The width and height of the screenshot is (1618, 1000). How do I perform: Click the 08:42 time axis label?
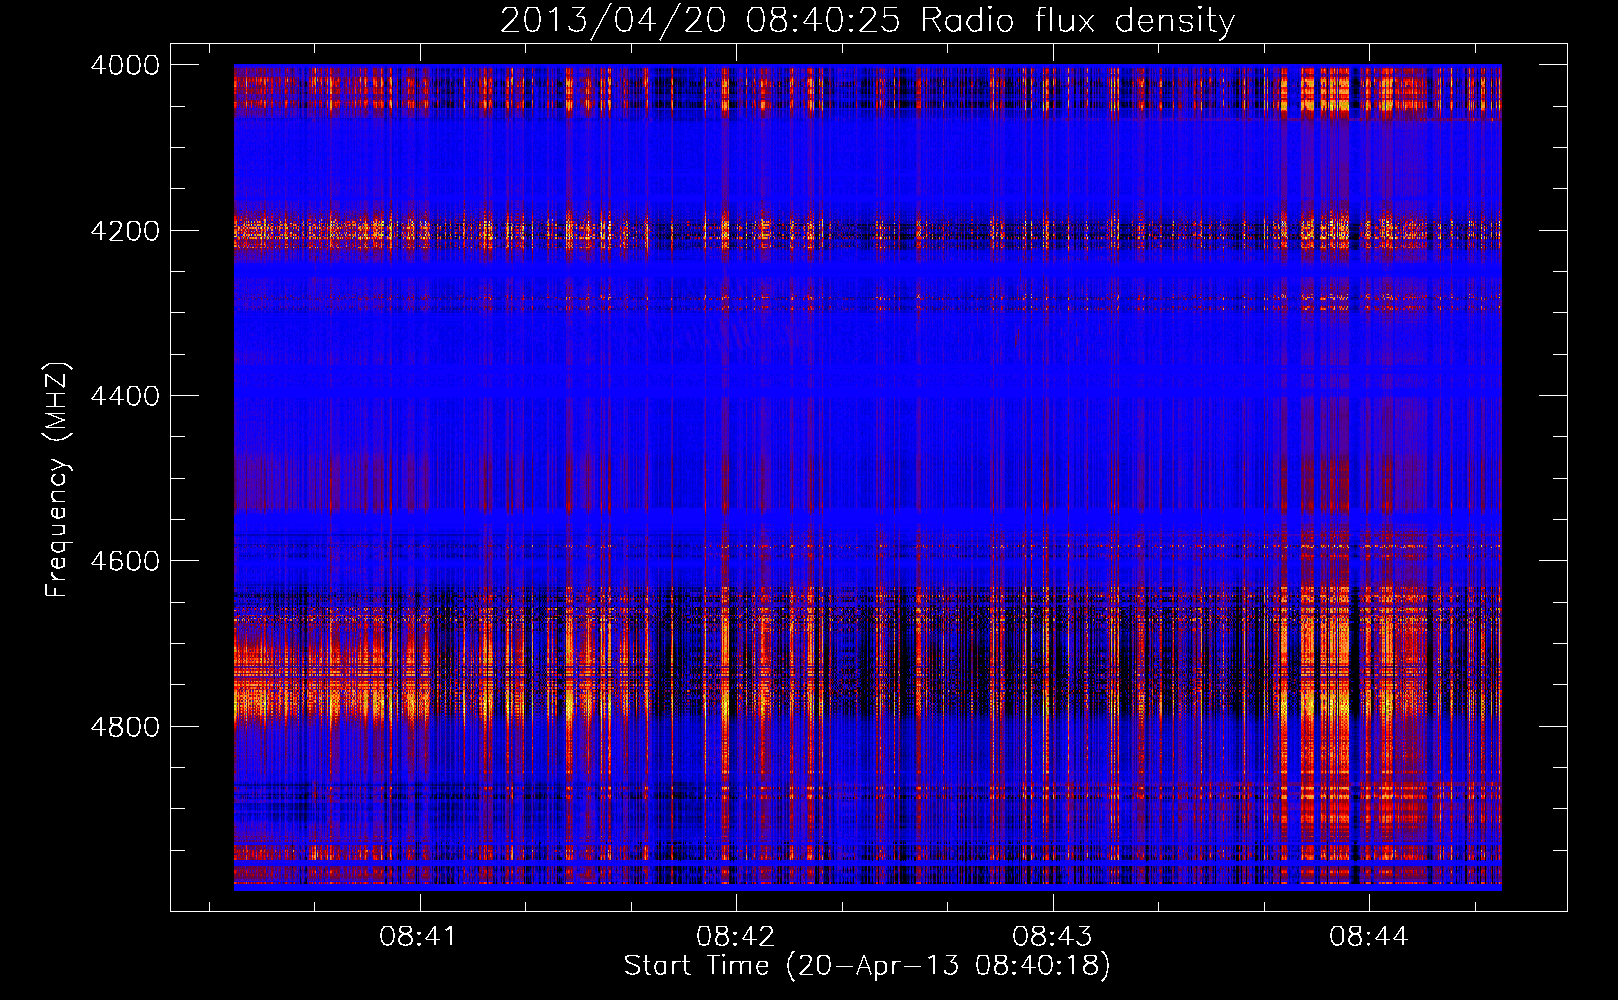735,937
